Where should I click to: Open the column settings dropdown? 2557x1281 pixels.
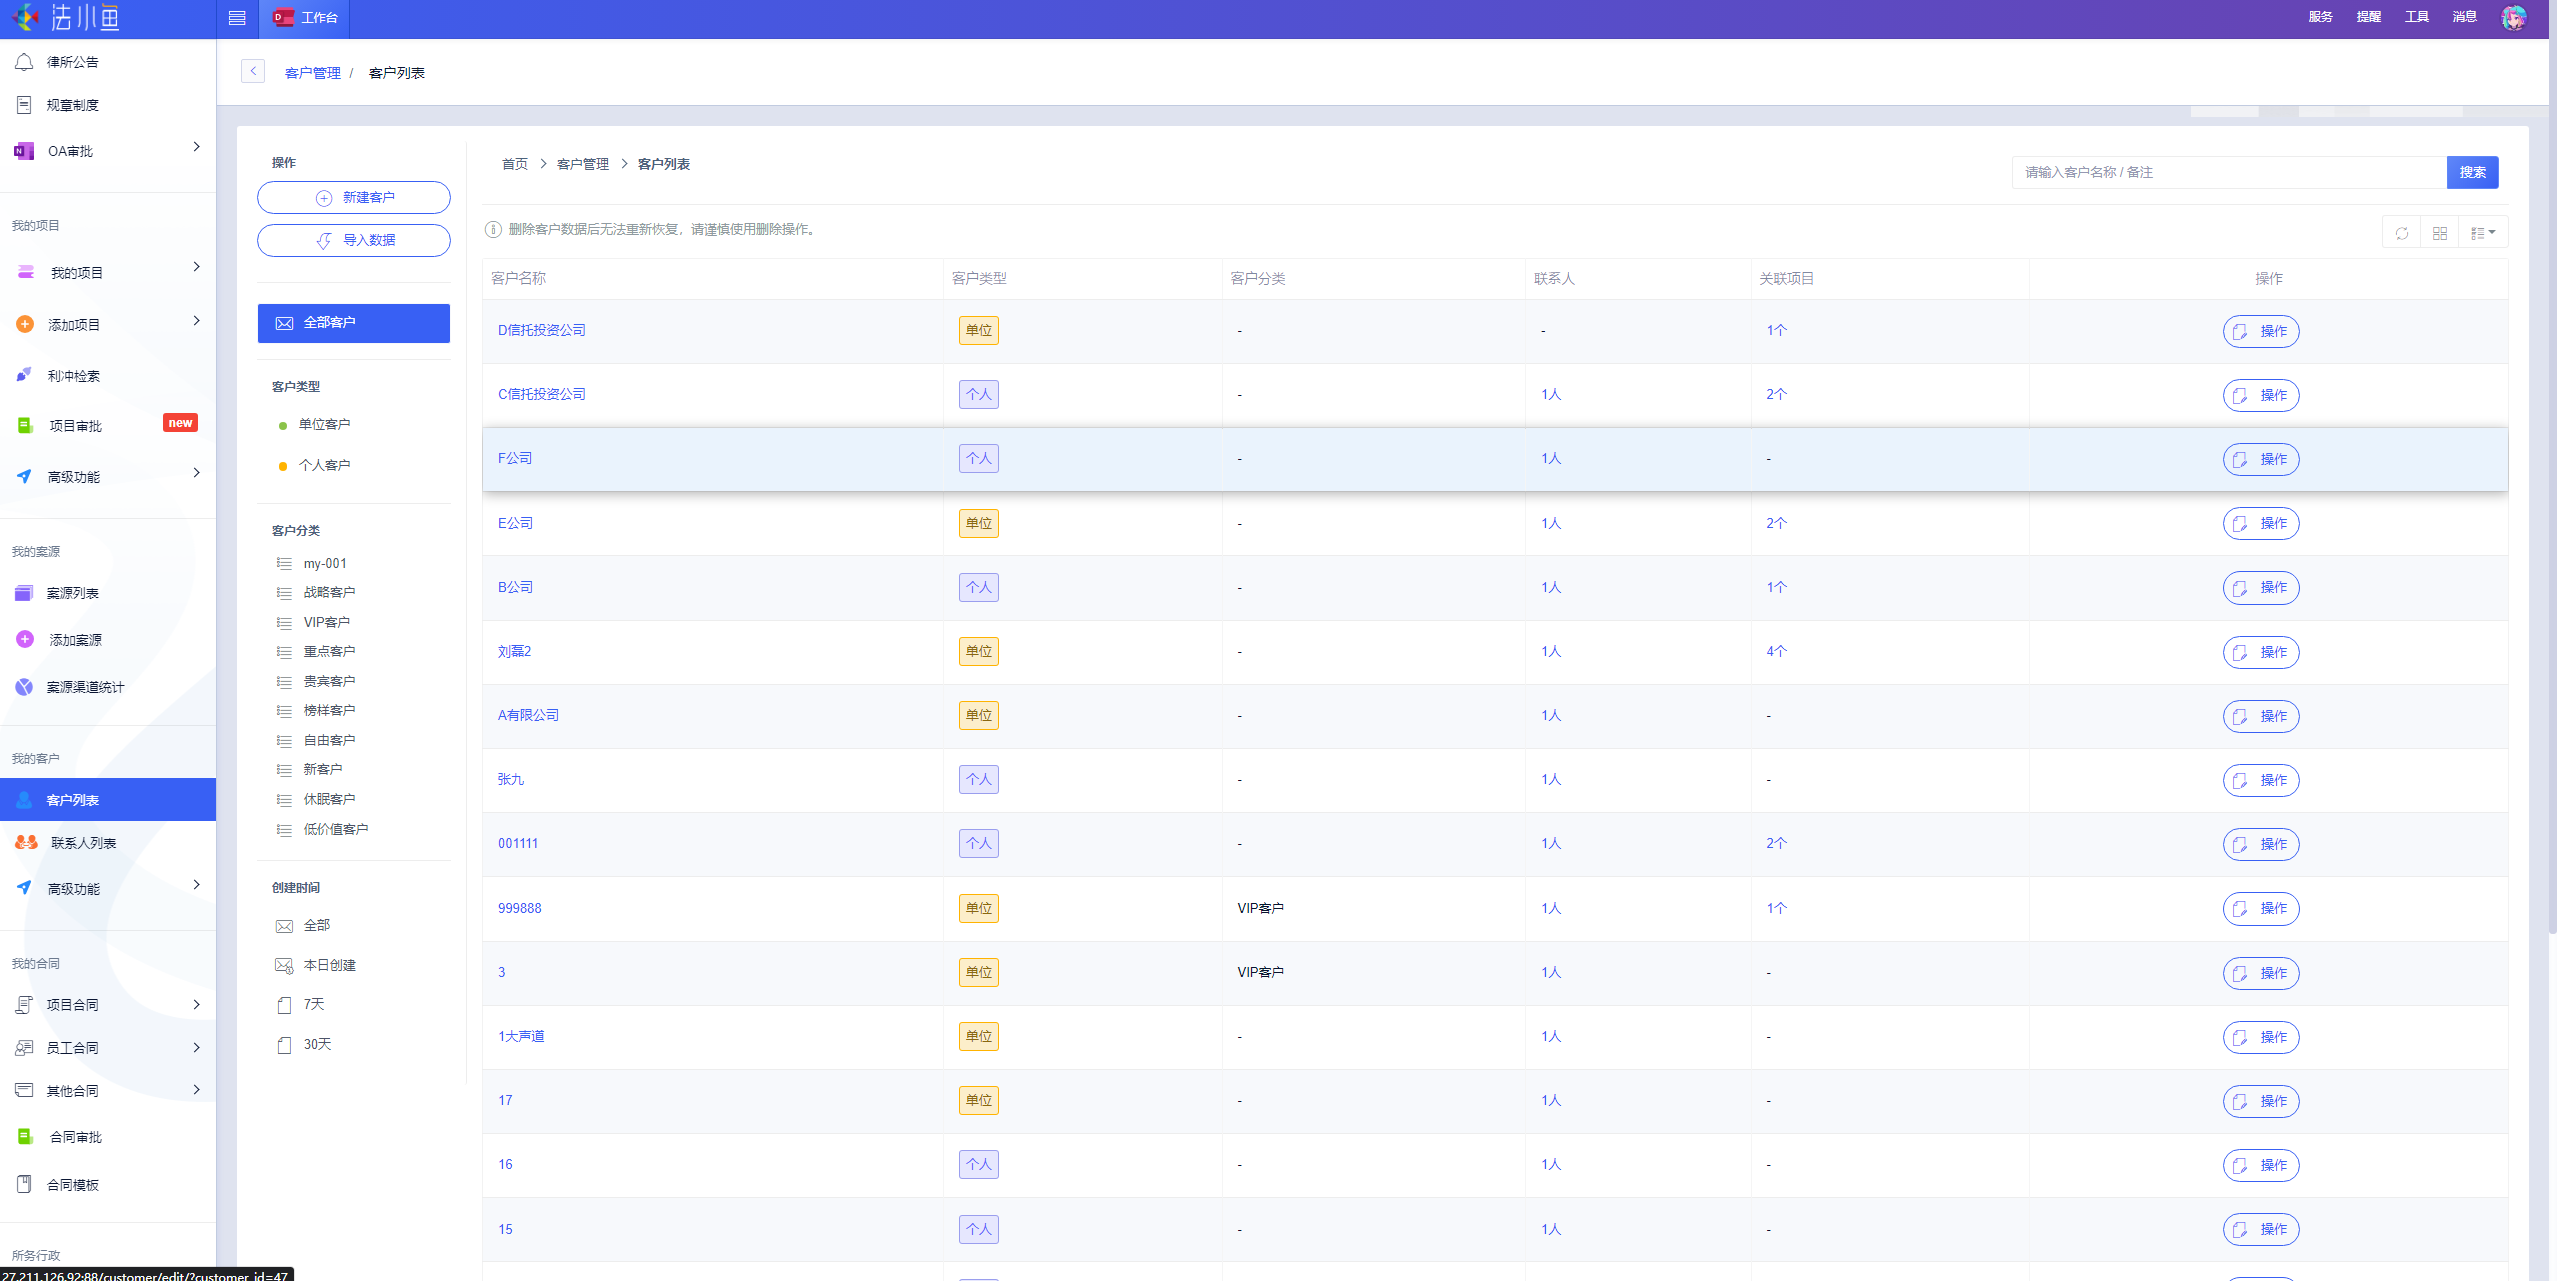click(2482, 233)
